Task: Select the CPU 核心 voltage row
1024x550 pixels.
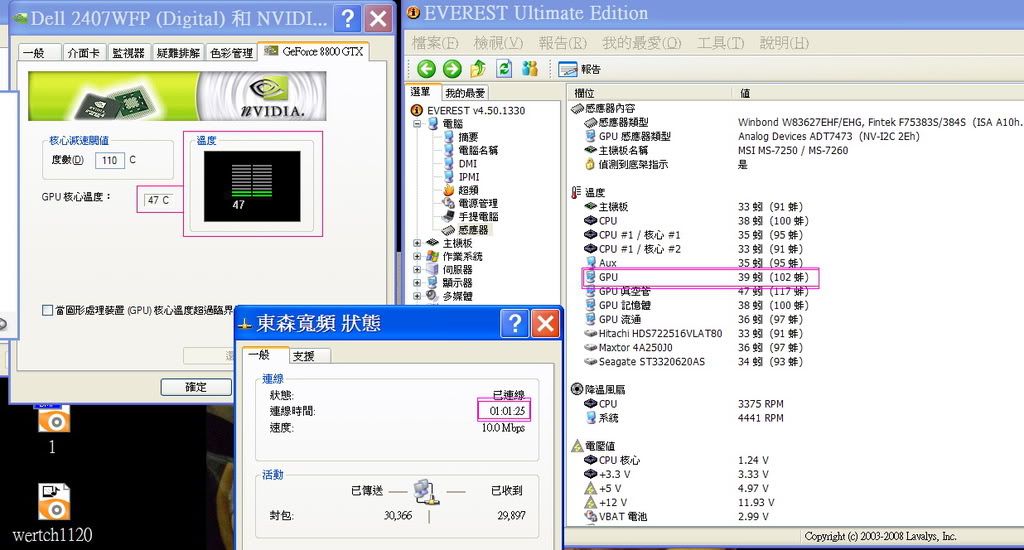Action: pyautogui.click(x=676, y=460)
